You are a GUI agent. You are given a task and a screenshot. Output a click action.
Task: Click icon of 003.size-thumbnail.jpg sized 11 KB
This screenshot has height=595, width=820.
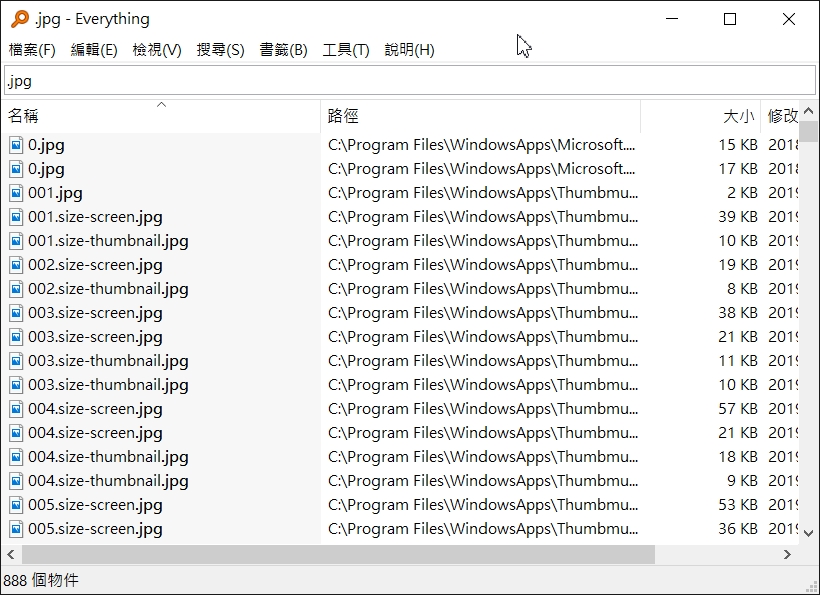point(16,361)
